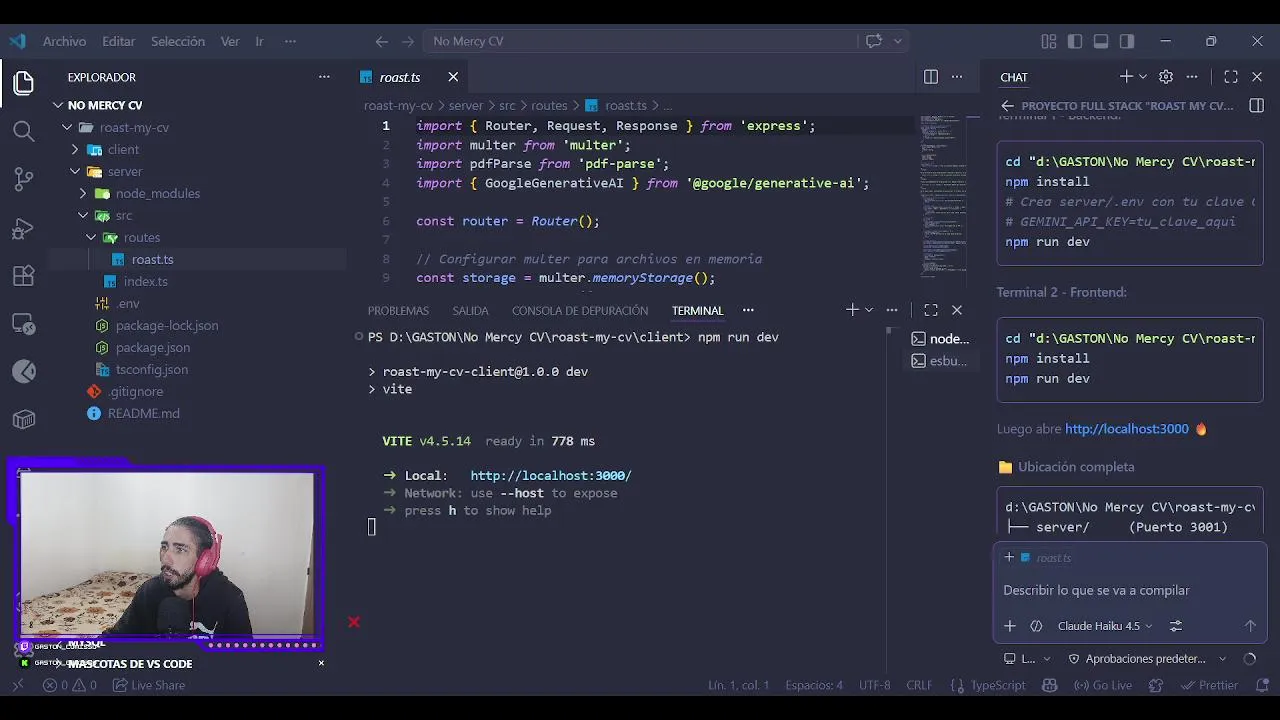1280x720 pixels.
Task: Switch to the PROBLEMAS tab
Action: click(398, 311)
